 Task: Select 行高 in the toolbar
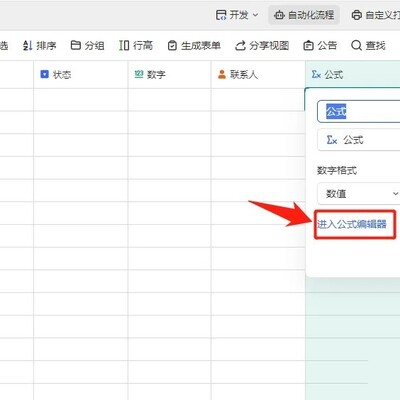click(136, 45)
